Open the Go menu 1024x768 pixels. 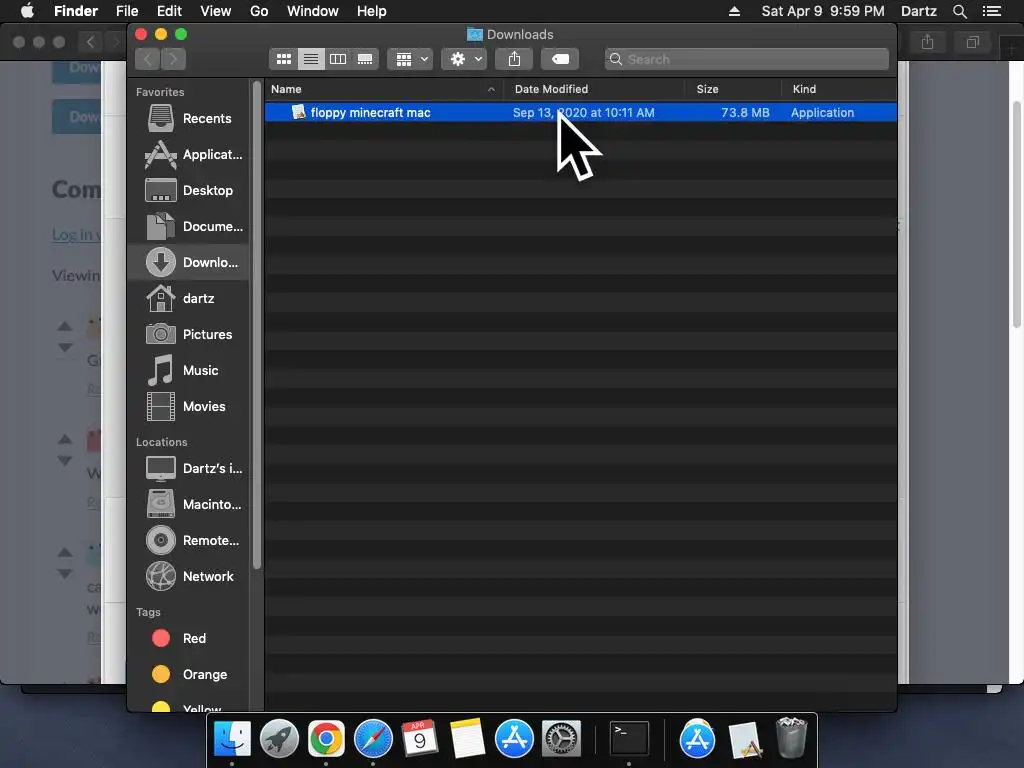(259, 11)
